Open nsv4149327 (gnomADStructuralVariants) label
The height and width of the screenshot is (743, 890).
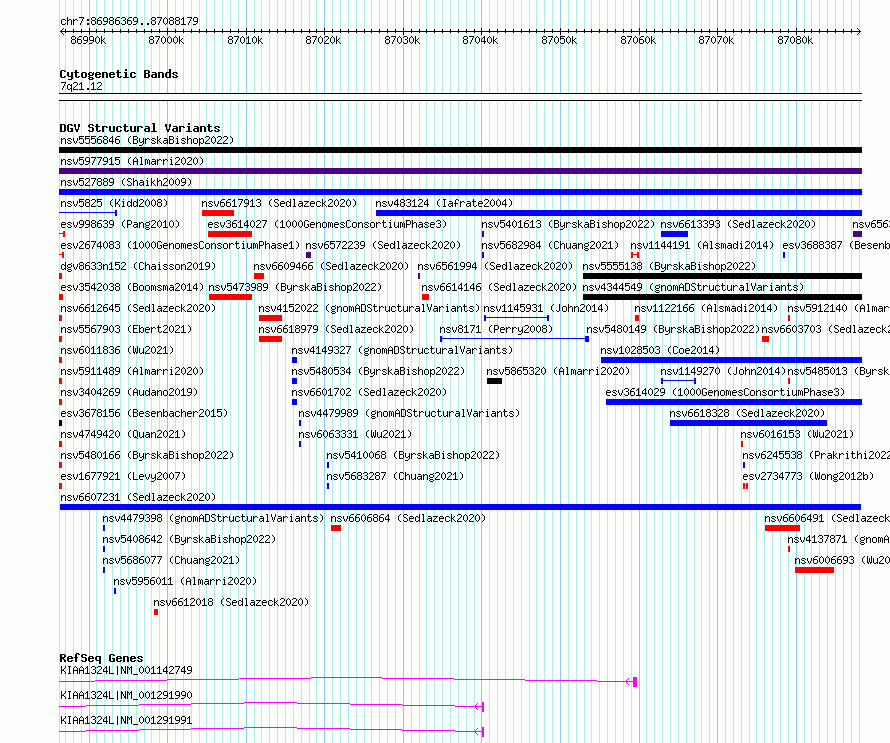click(402, 350)
